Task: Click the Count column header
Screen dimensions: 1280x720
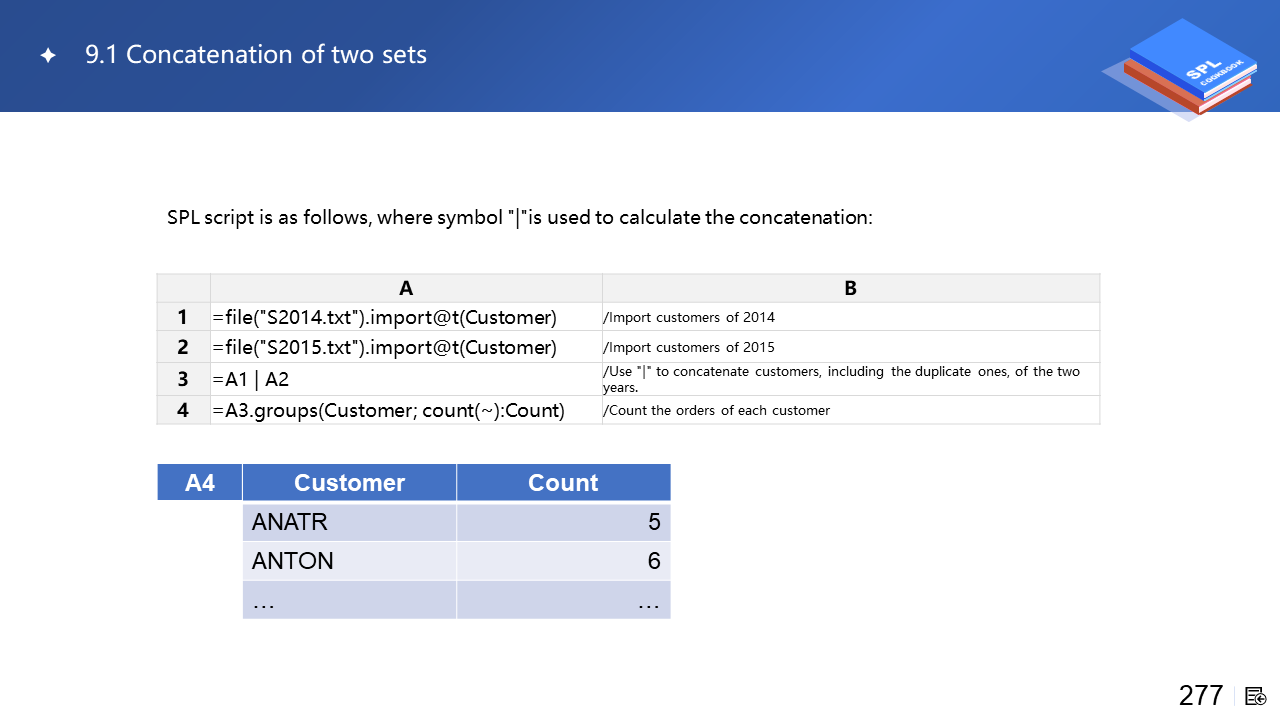Action: 563,483
